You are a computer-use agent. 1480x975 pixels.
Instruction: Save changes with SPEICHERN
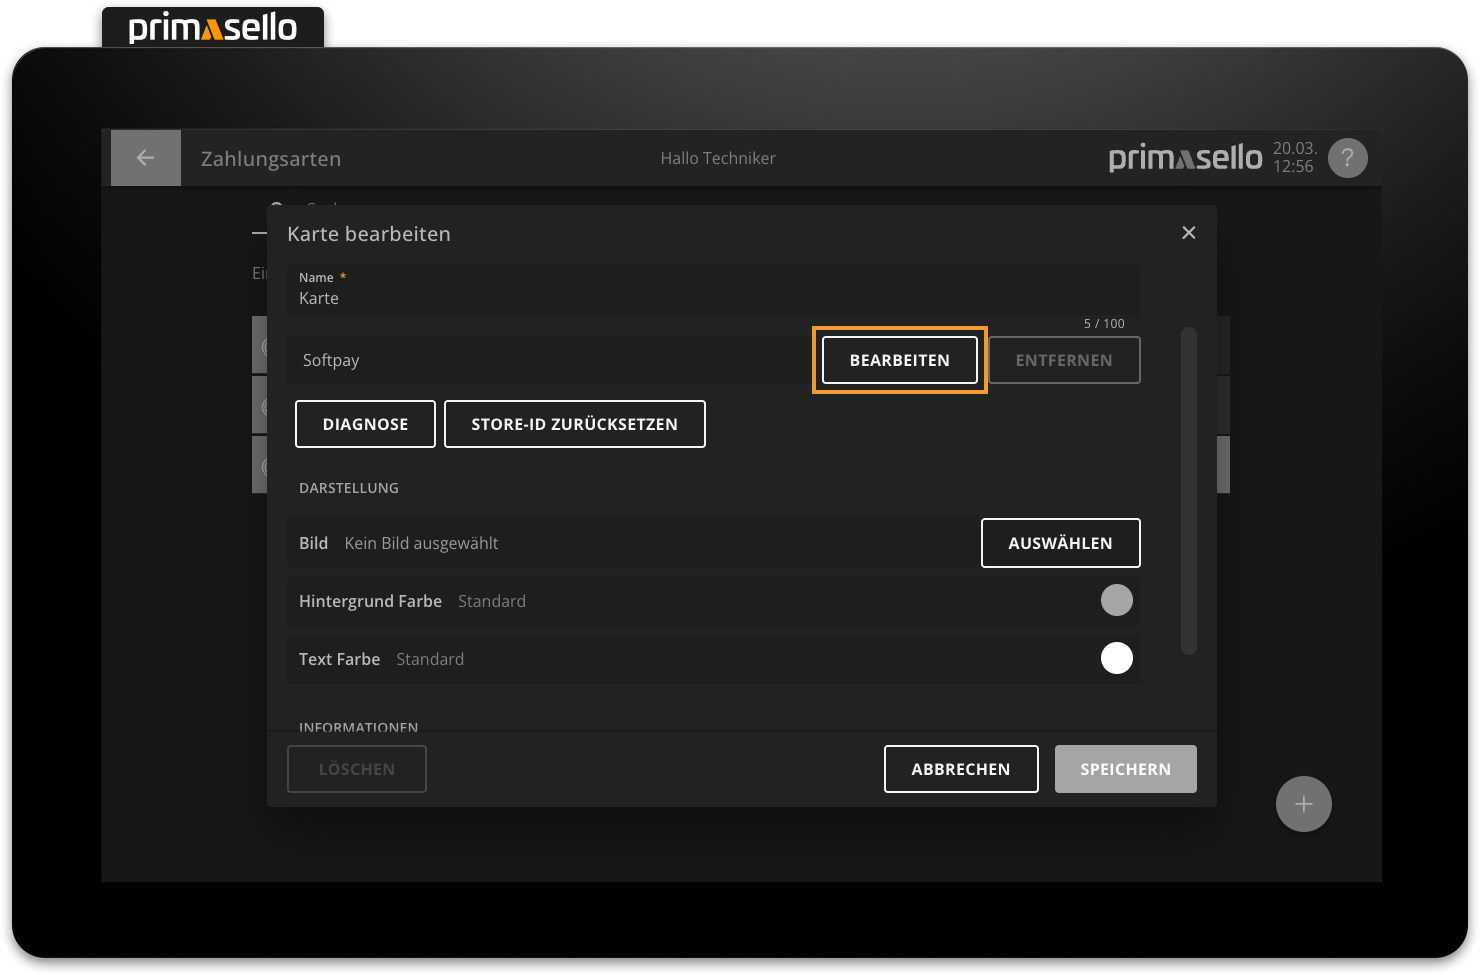(1125, 769)
